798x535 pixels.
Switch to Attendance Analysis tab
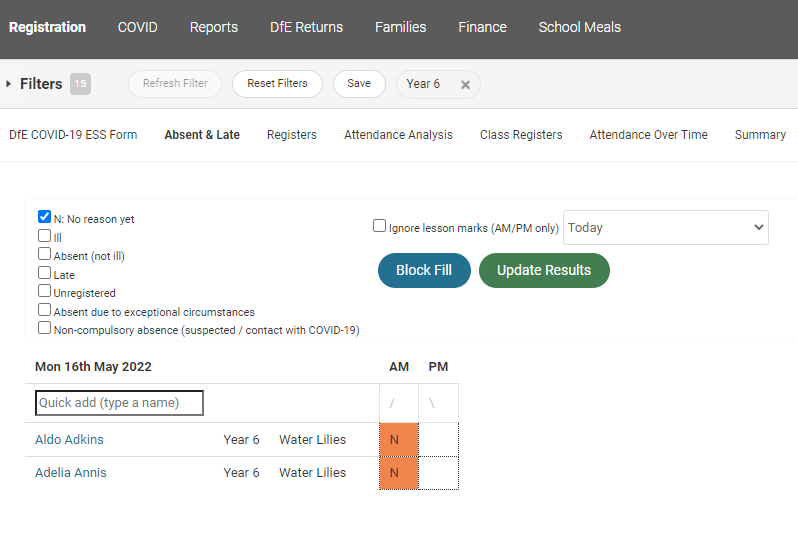(x=398, y=135)
